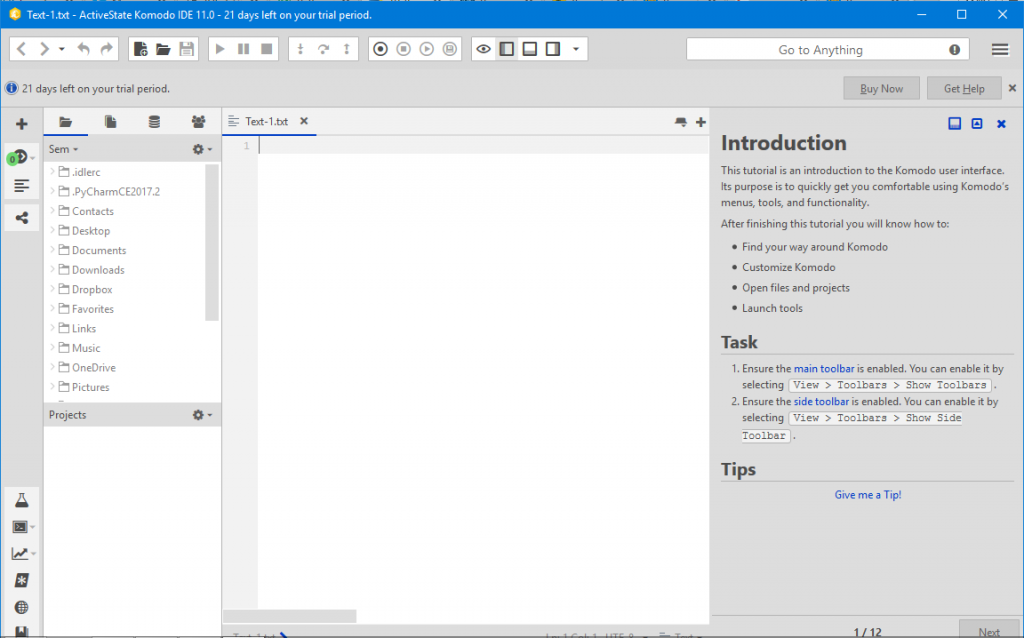Click the Buy Now button
This screenshot has width=1024, height=638.
click(881, 89)
